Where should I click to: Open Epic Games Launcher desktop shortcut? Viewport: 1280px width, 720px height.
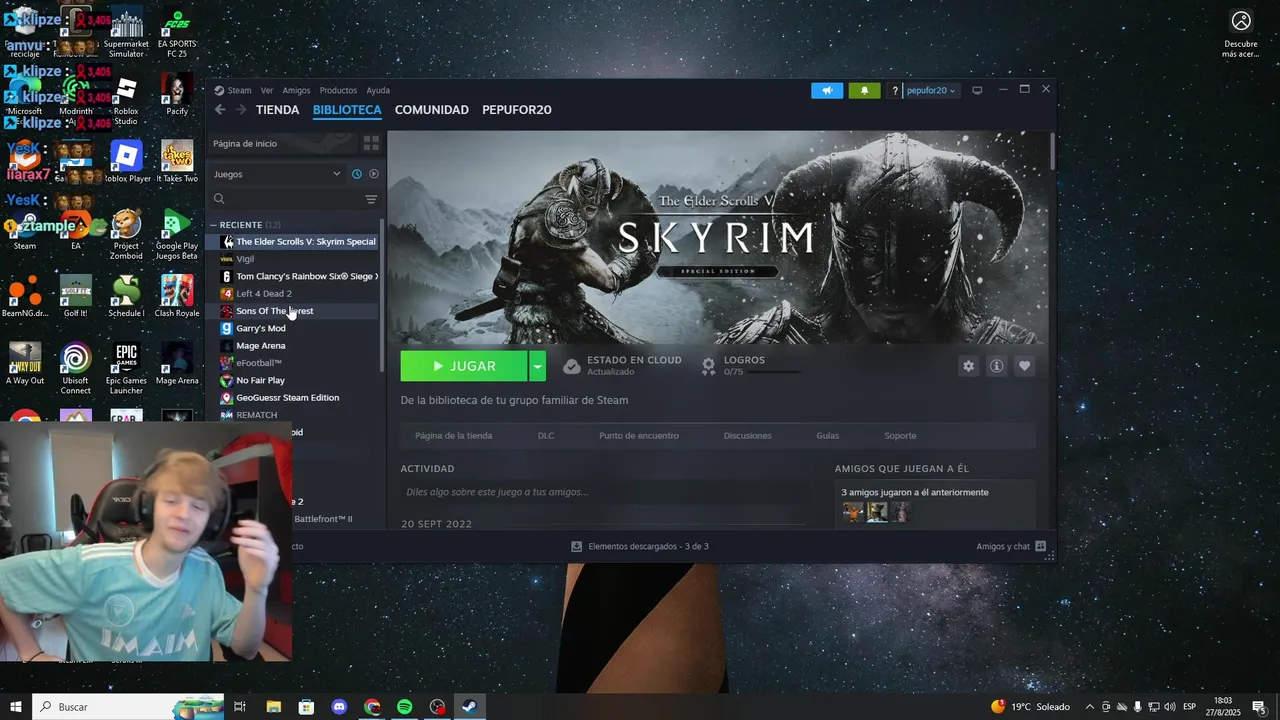[126, 368]
